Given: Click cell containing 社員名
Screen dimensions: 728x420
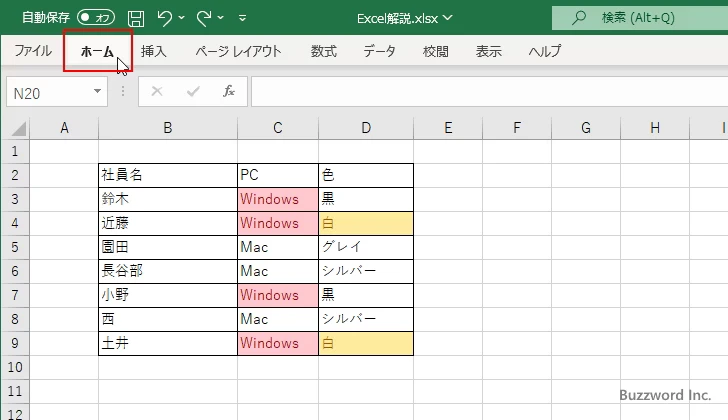Looking at the screenshot, I should [168, 175].
